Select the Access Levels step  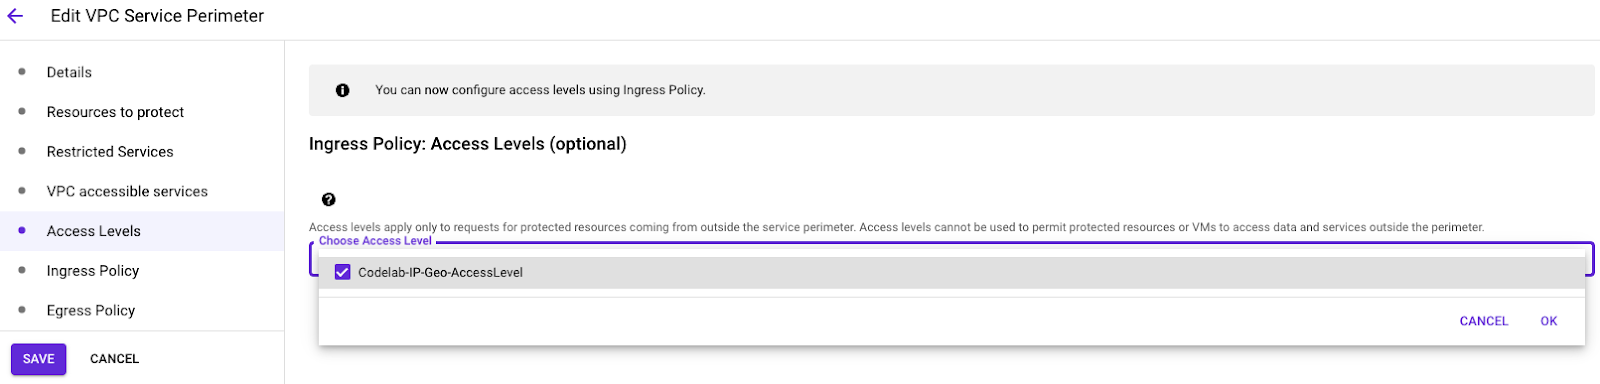point(142,231)
